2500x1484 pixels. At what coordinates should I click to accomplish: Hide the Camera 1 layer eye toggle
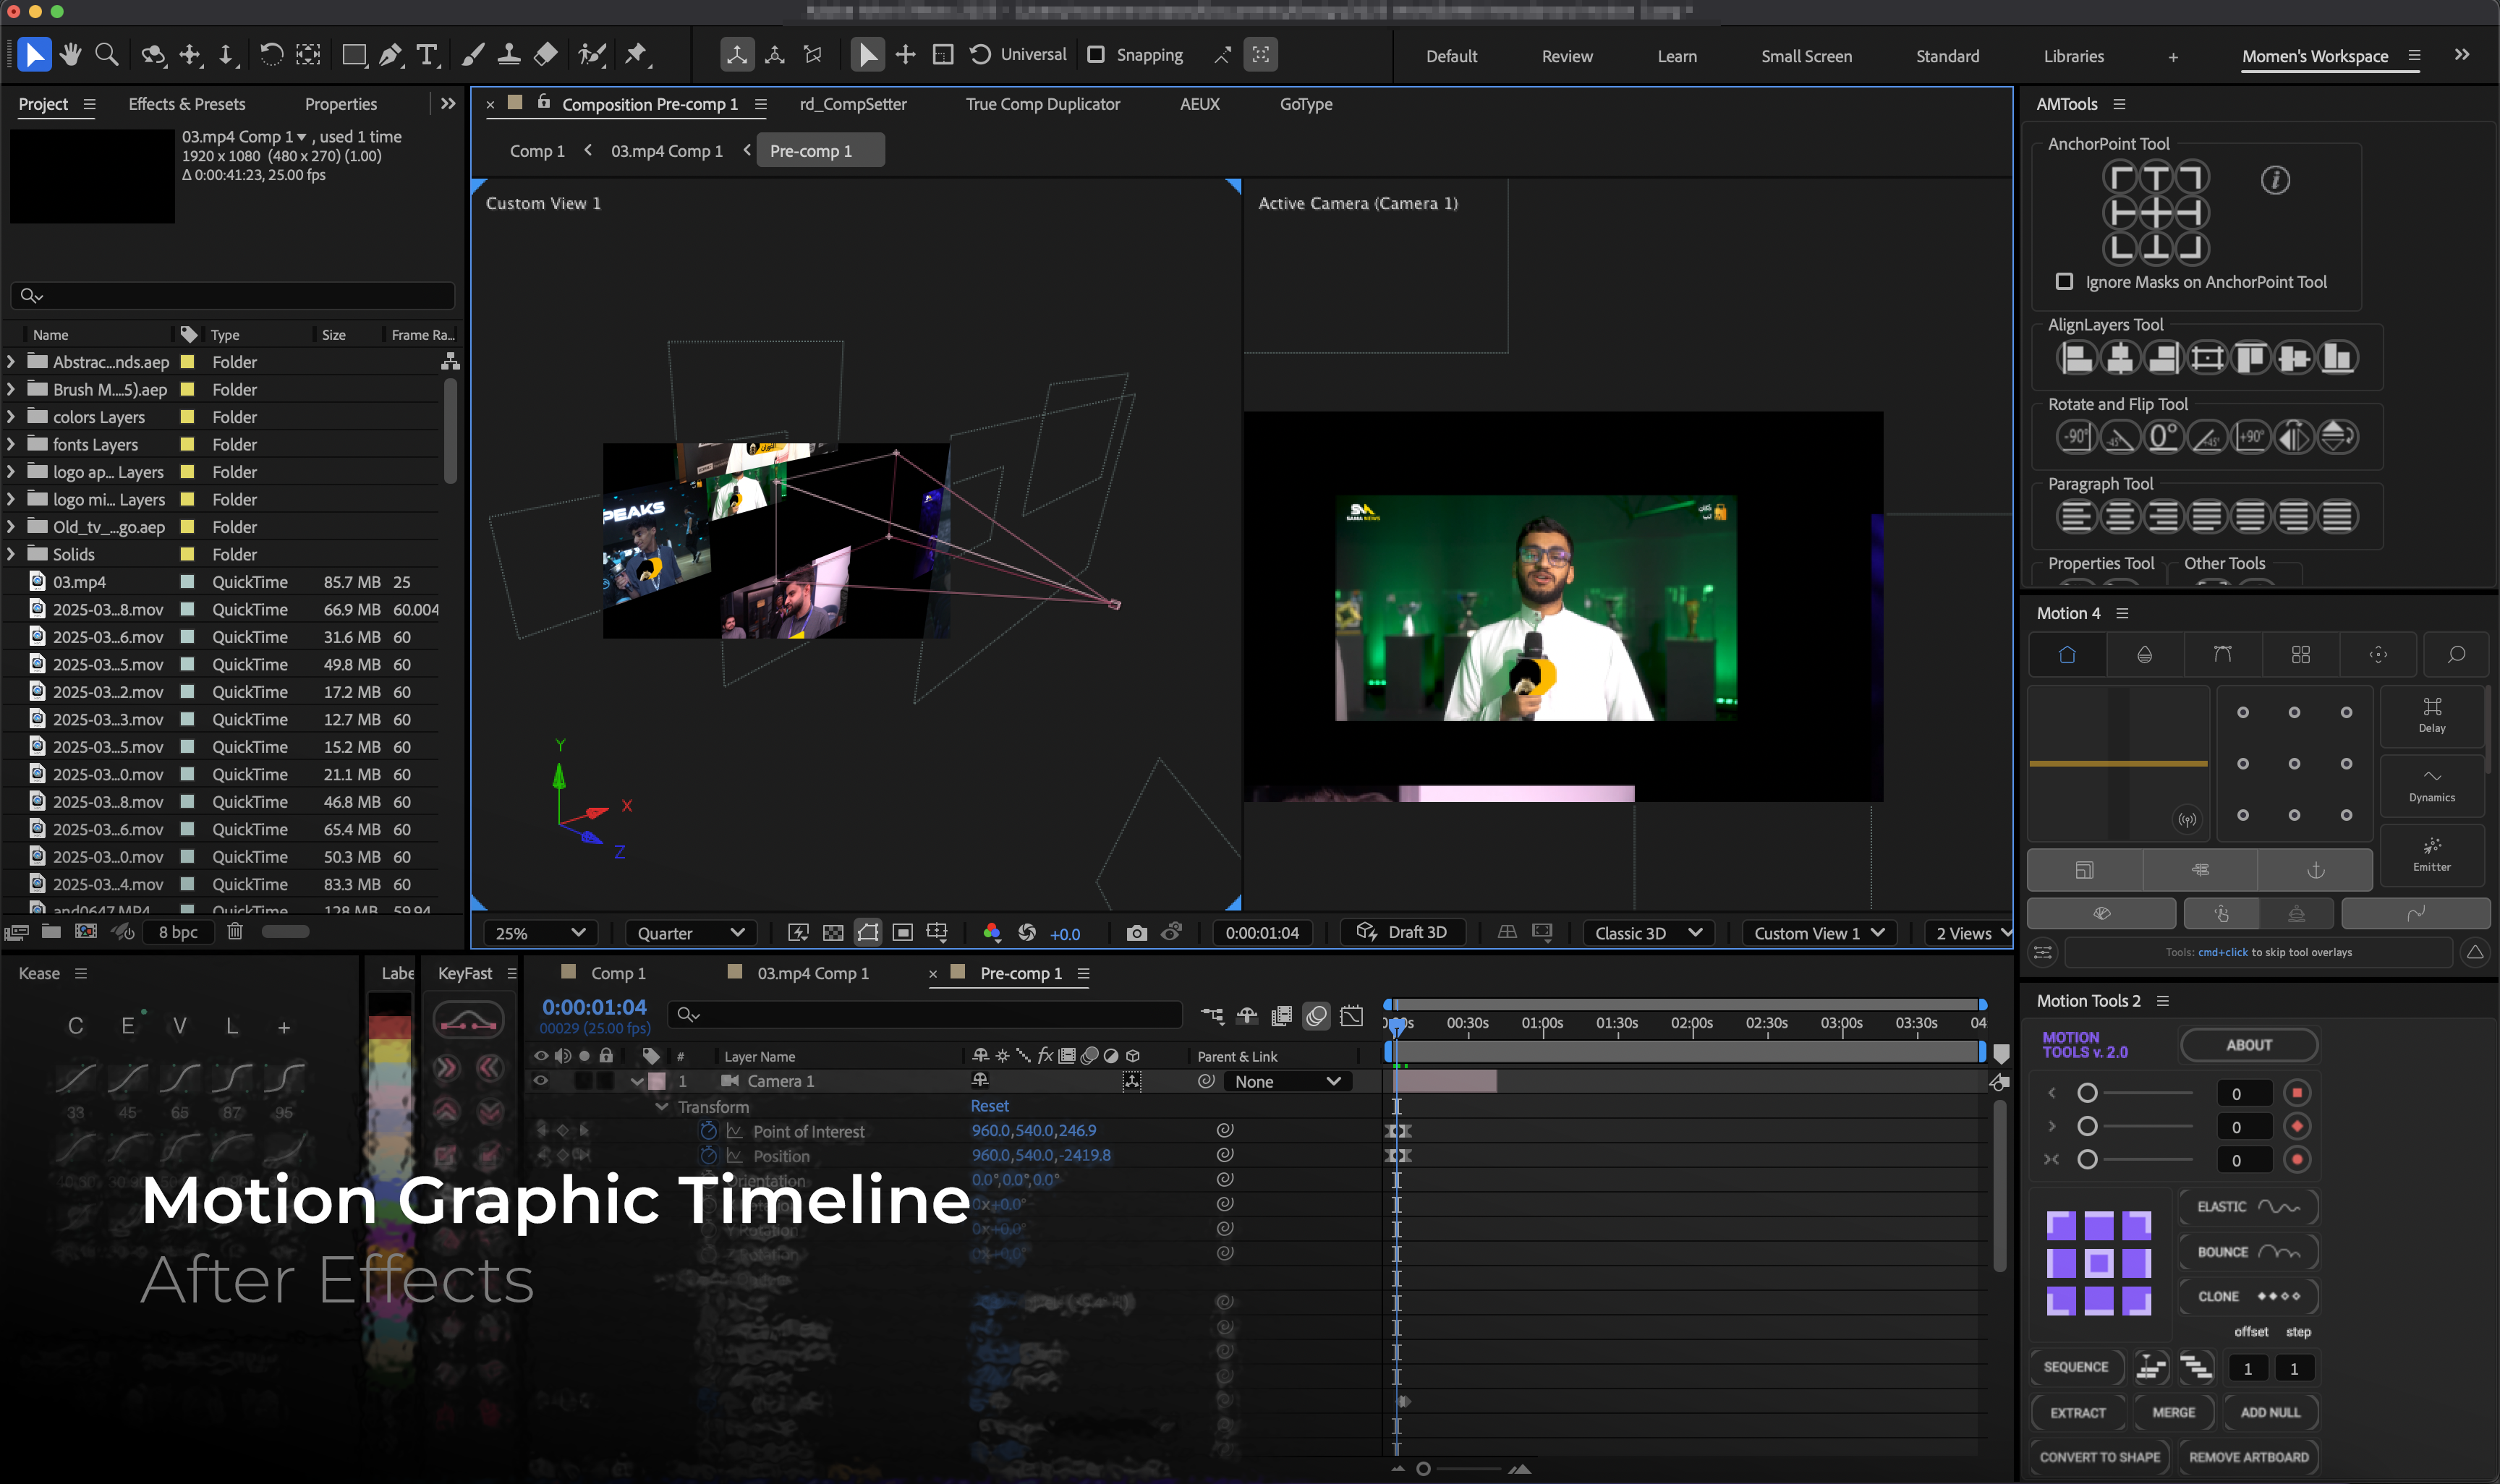pyautogui.click(x=541, y=1081)
